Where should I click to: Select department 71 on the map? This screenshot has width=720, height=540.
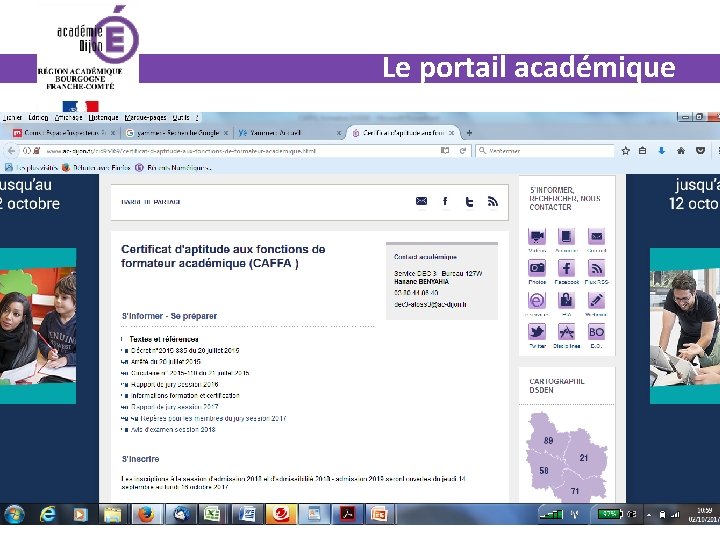click(x=574, y=491)
